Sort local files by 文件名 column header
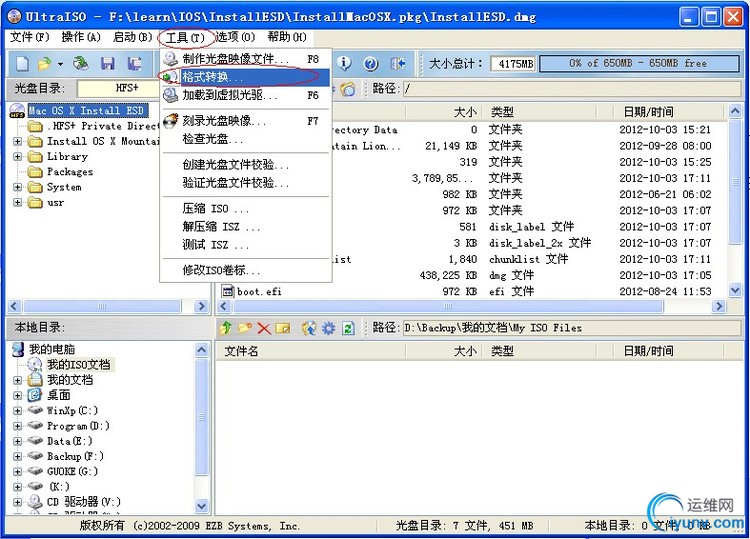 pos(242,352)
